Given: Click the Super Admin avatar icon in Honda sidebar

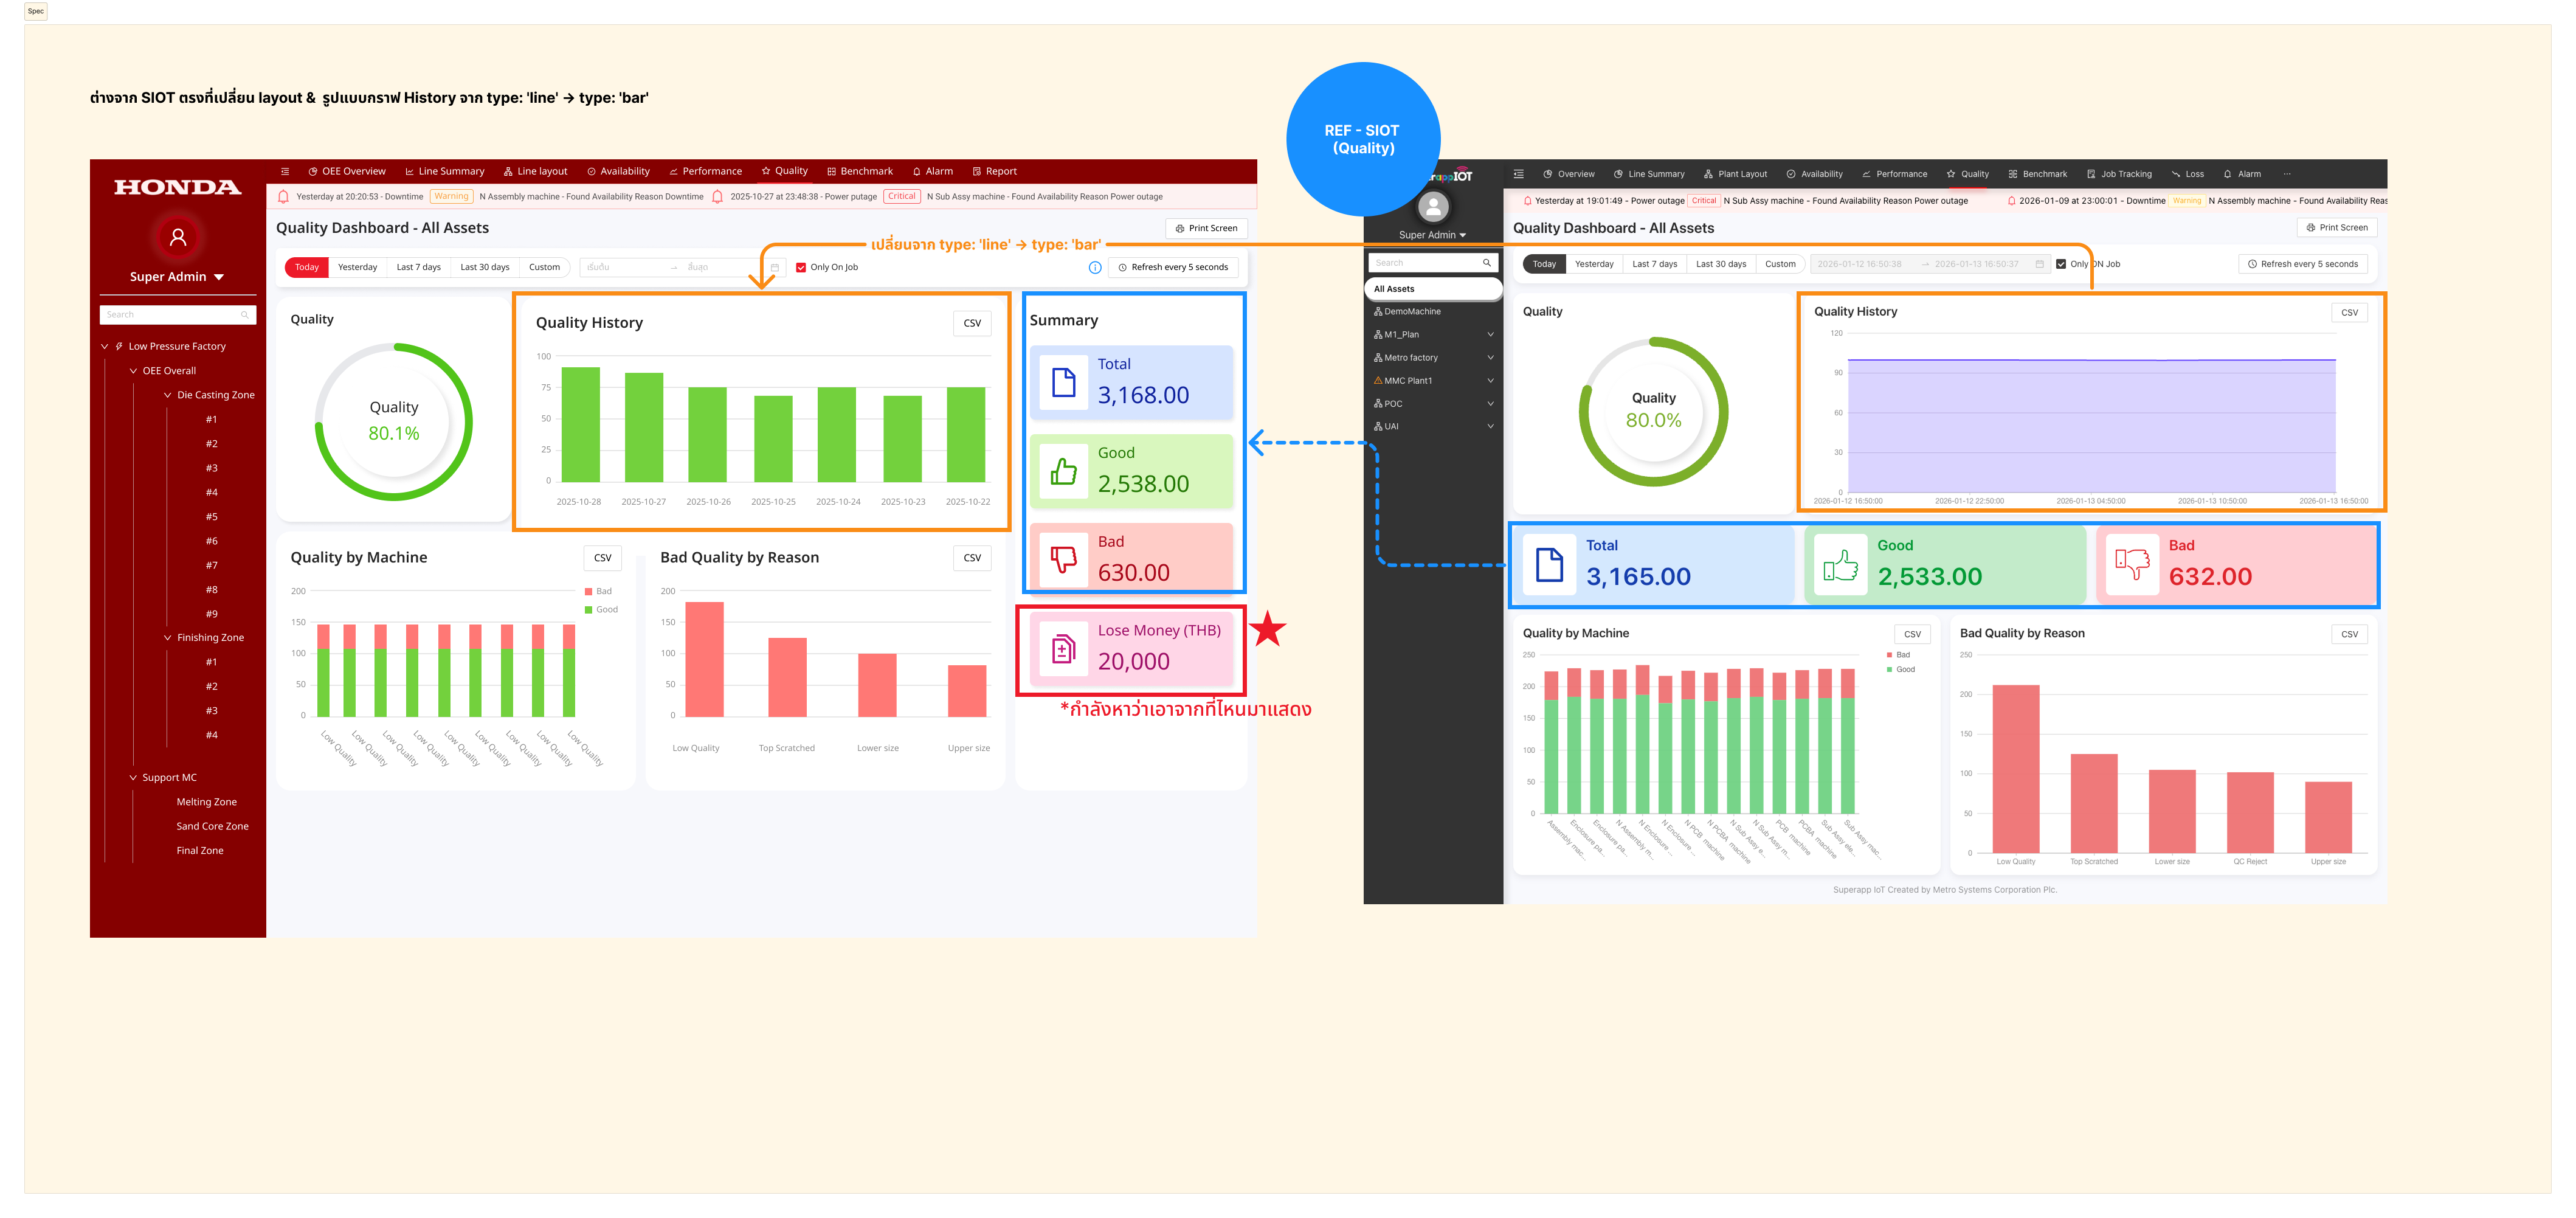Looking at the screenshot, I should 178,237.
